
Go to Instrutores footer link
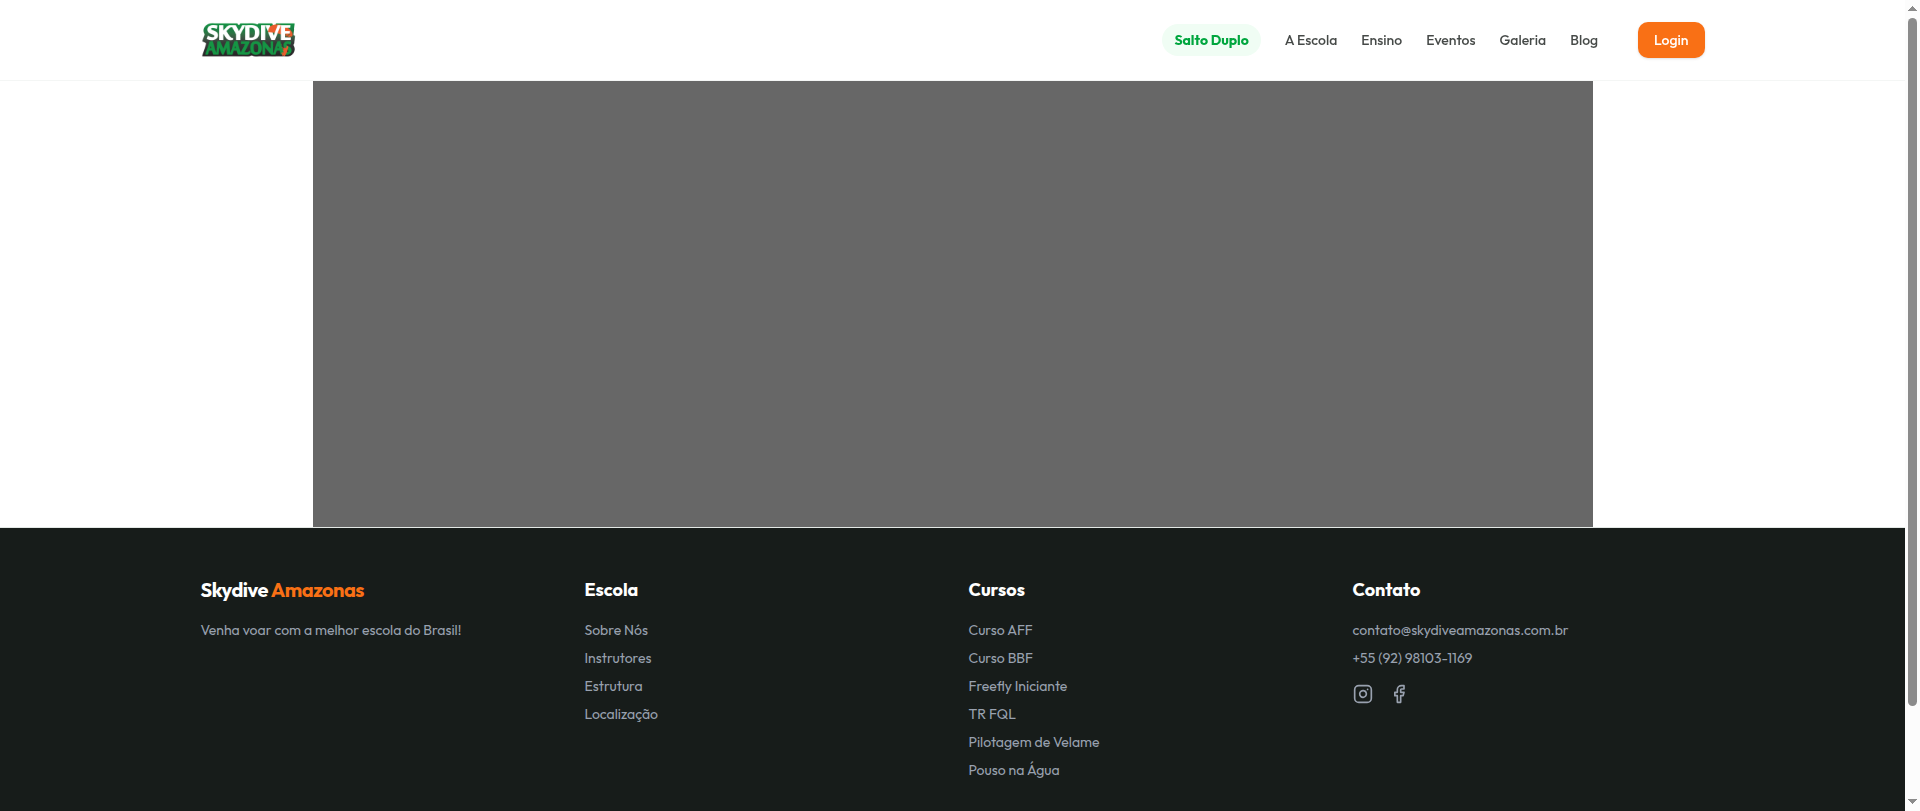617,658
